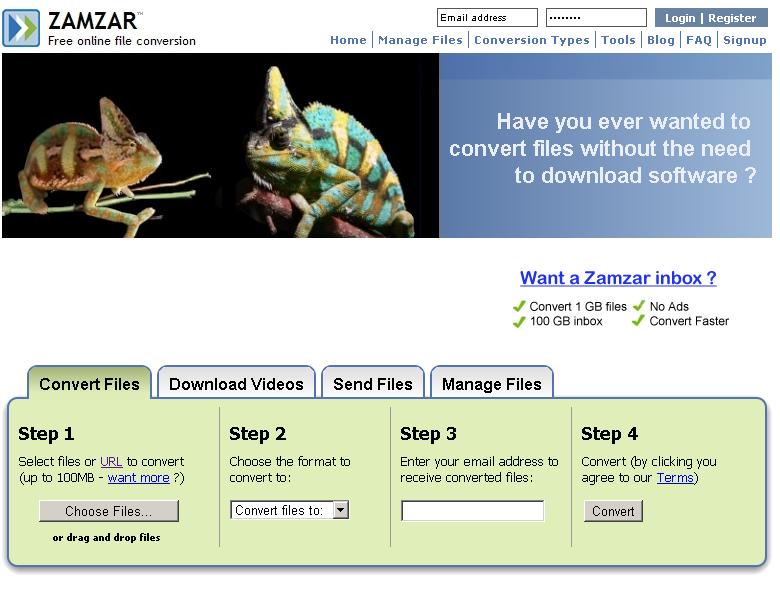Click the 'want more' link
This screenshot has height=589, width=780.
138,478
